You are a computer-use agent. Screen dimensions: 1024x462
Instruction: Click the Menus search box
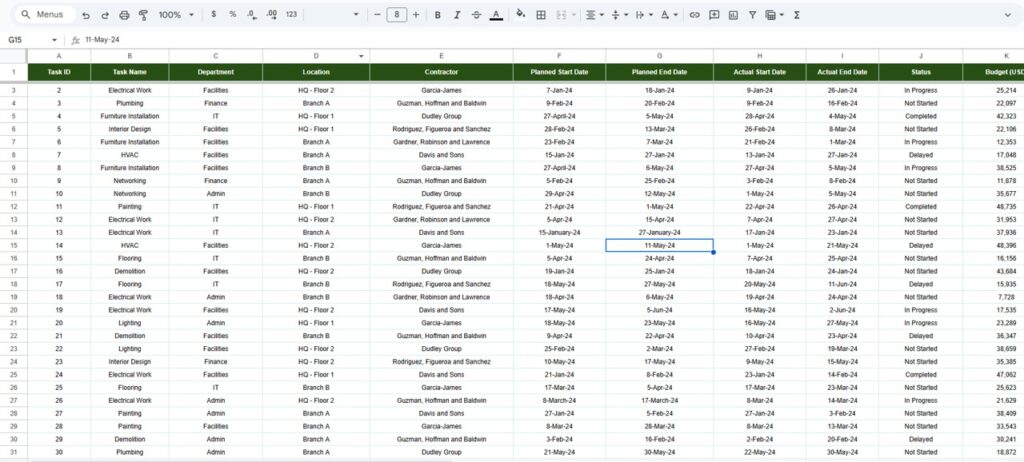click(x=44, y=14)
